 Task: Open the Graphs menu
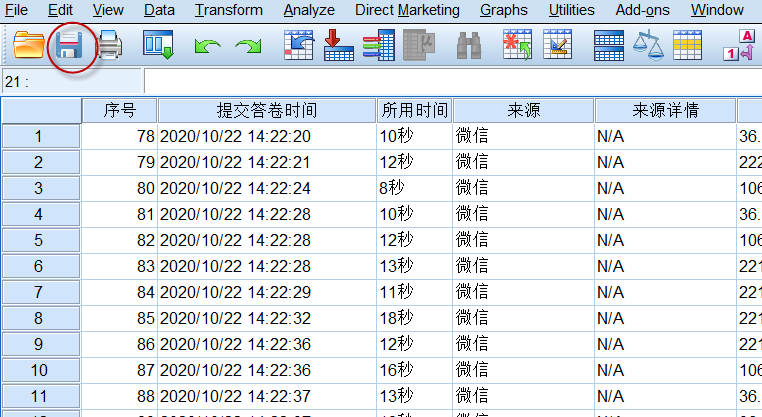pyautogui.click(x=503, y=10)
